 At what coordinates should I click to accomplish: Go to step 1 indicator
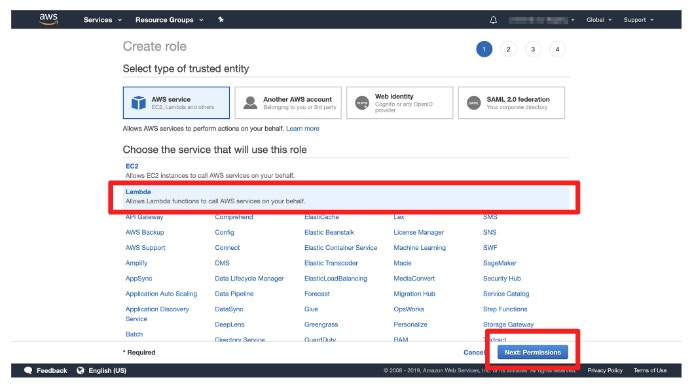(484, 49)
